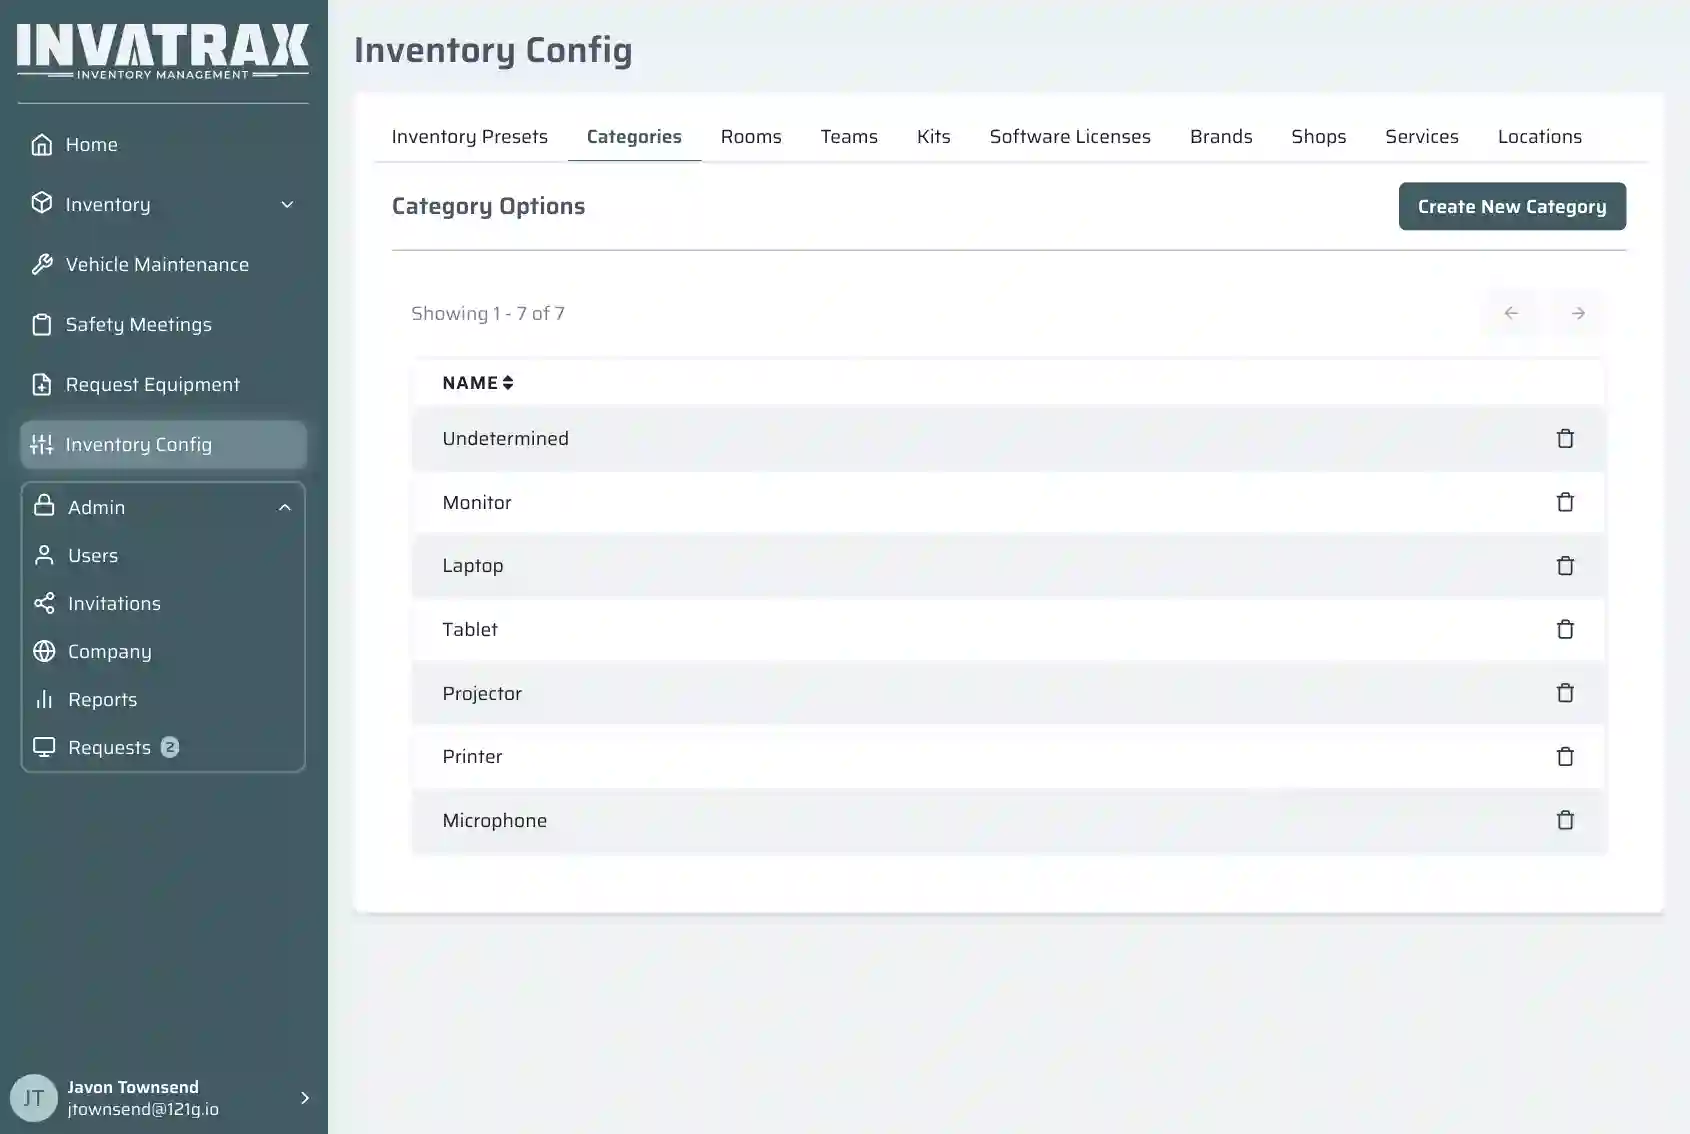Toggle the NAME column sort order
1690x1134 pixels.
pos(508,382)
